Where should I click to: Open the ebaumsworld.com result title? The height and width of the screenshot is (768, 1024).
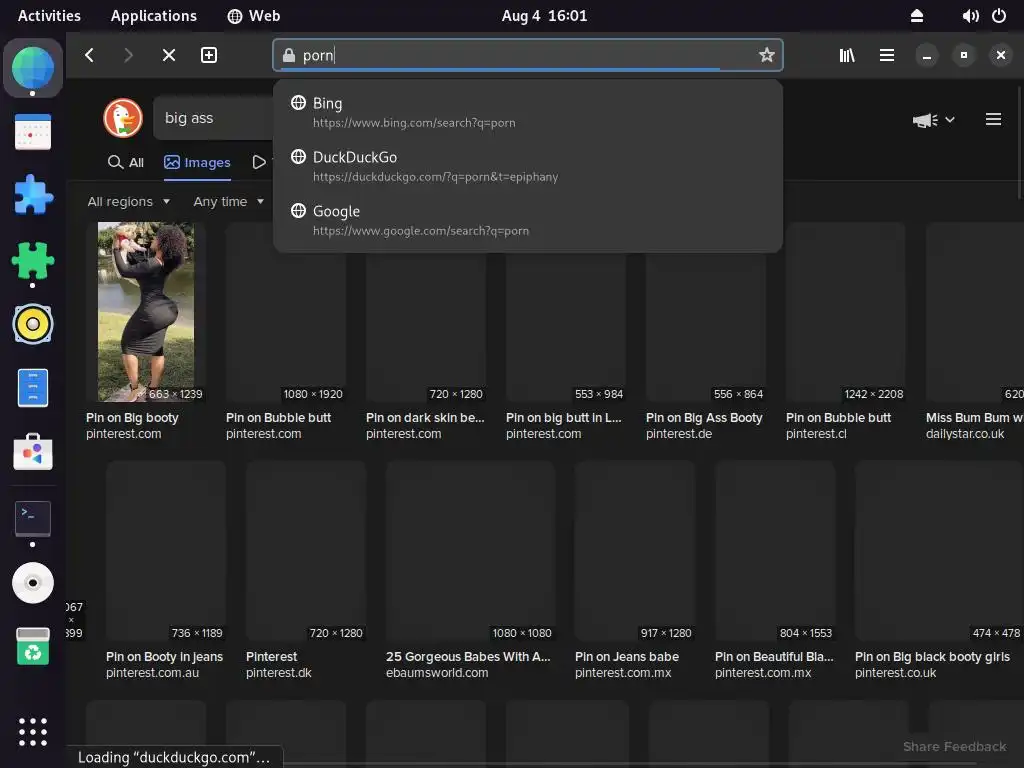point(468,657)
